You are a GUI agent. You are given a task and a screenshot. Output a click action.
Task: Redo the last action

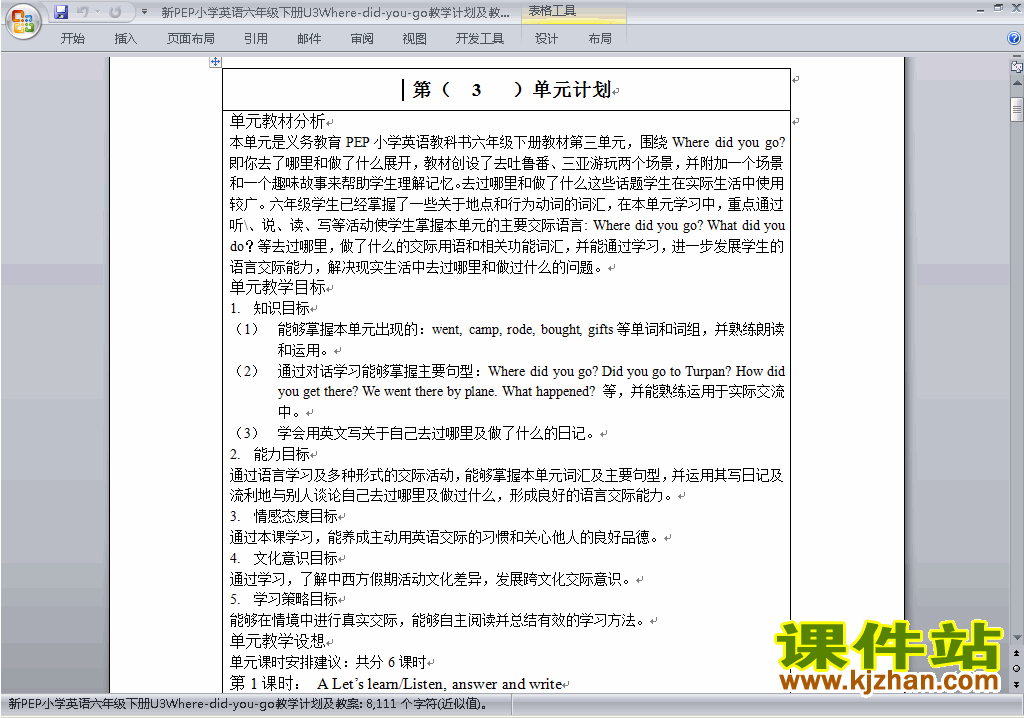(x=115, y=12)
